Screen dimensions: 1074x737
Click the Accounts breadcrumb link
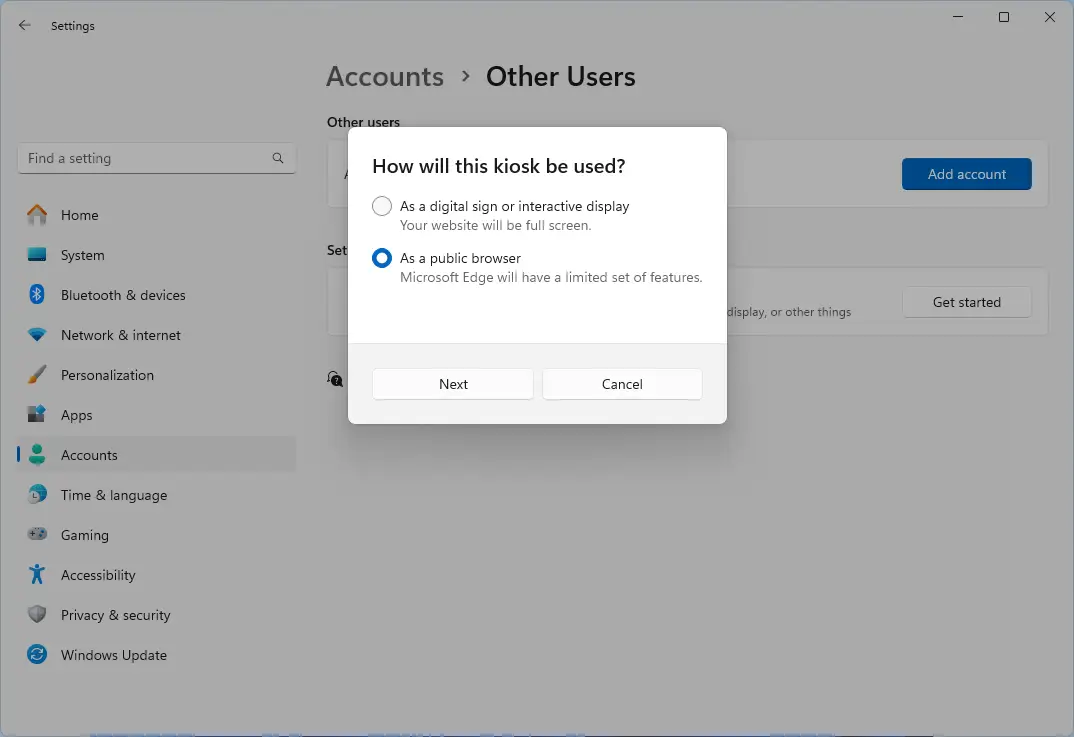click(x=385, y=77)
